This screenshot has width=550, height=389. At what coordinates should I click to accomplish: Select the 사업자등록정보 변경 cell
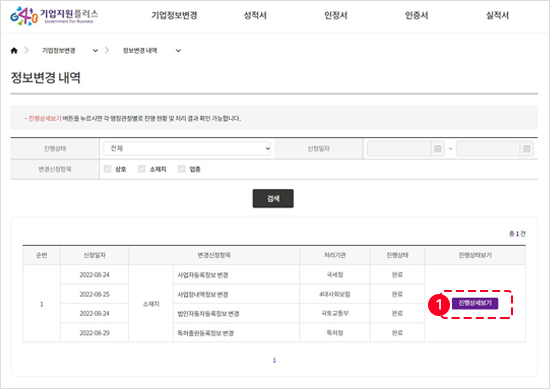(x=236, y=275)
